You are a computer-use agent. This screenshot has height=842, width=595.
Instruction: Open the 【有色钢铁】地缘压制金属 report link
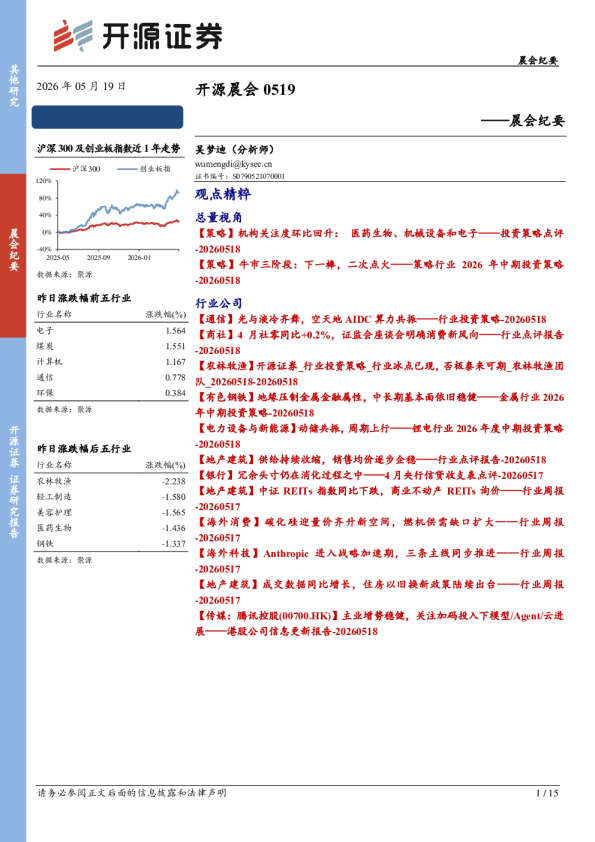click(x=380, y=405)
